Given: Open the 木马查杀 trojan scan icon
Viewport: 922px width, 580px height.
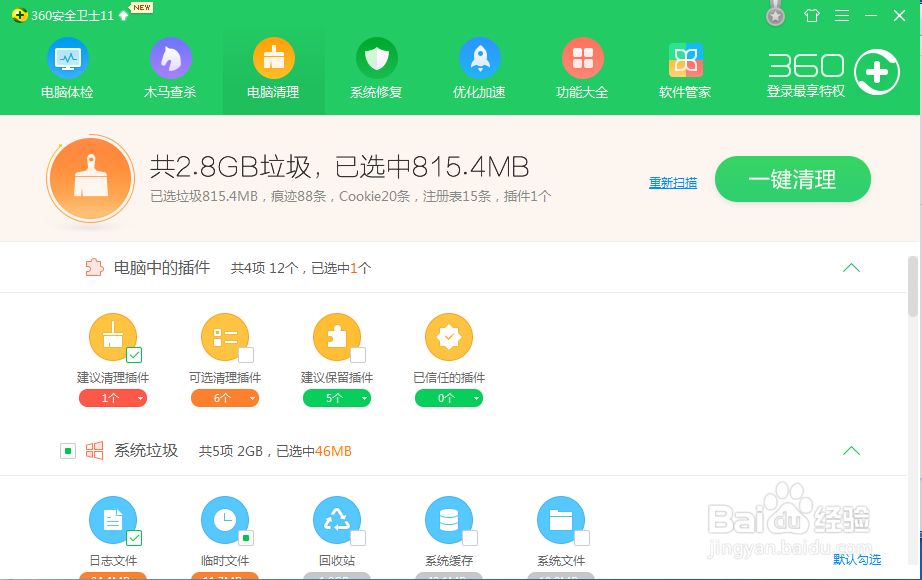Looking at the screenshot, I should point(171,58).
